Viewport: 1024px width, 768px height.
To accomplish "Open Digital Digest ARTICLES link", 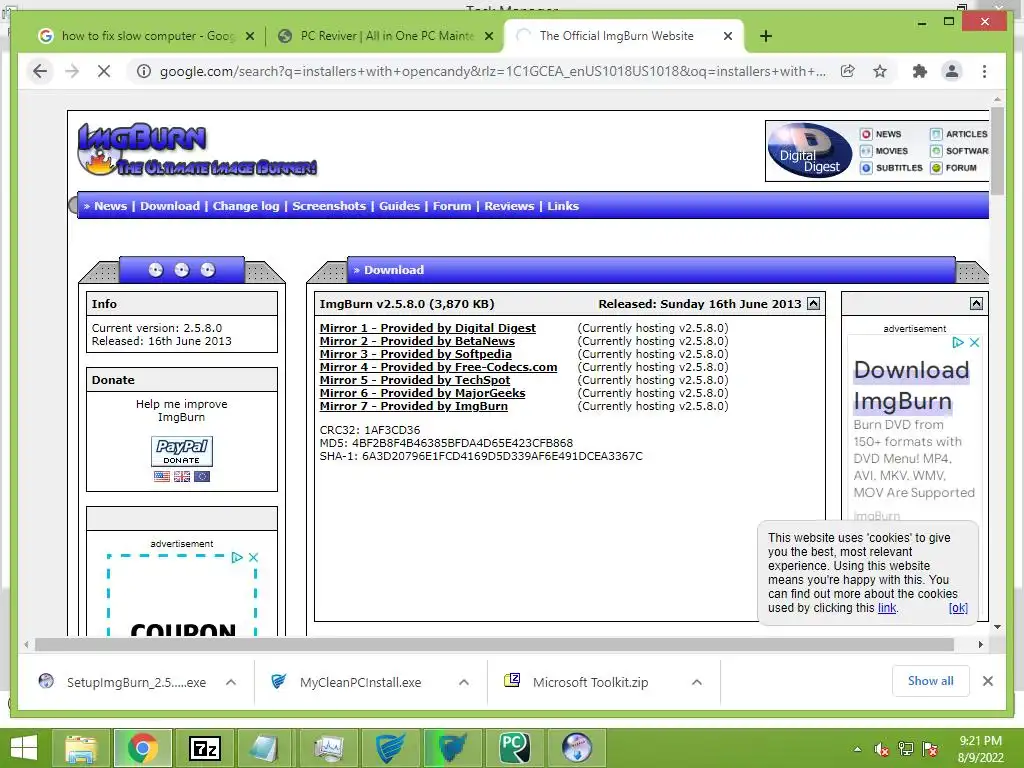I will (x=959, y=134).
